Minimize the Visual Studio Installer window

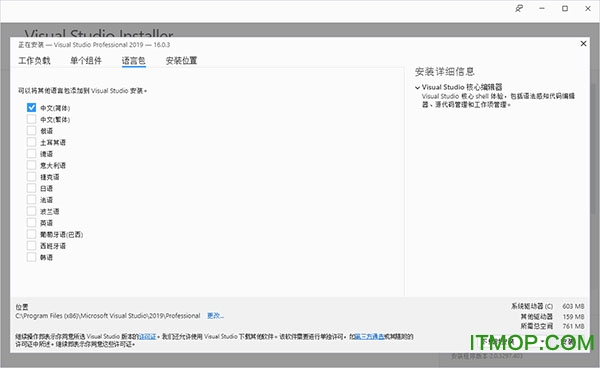click(x=542, y=8)
